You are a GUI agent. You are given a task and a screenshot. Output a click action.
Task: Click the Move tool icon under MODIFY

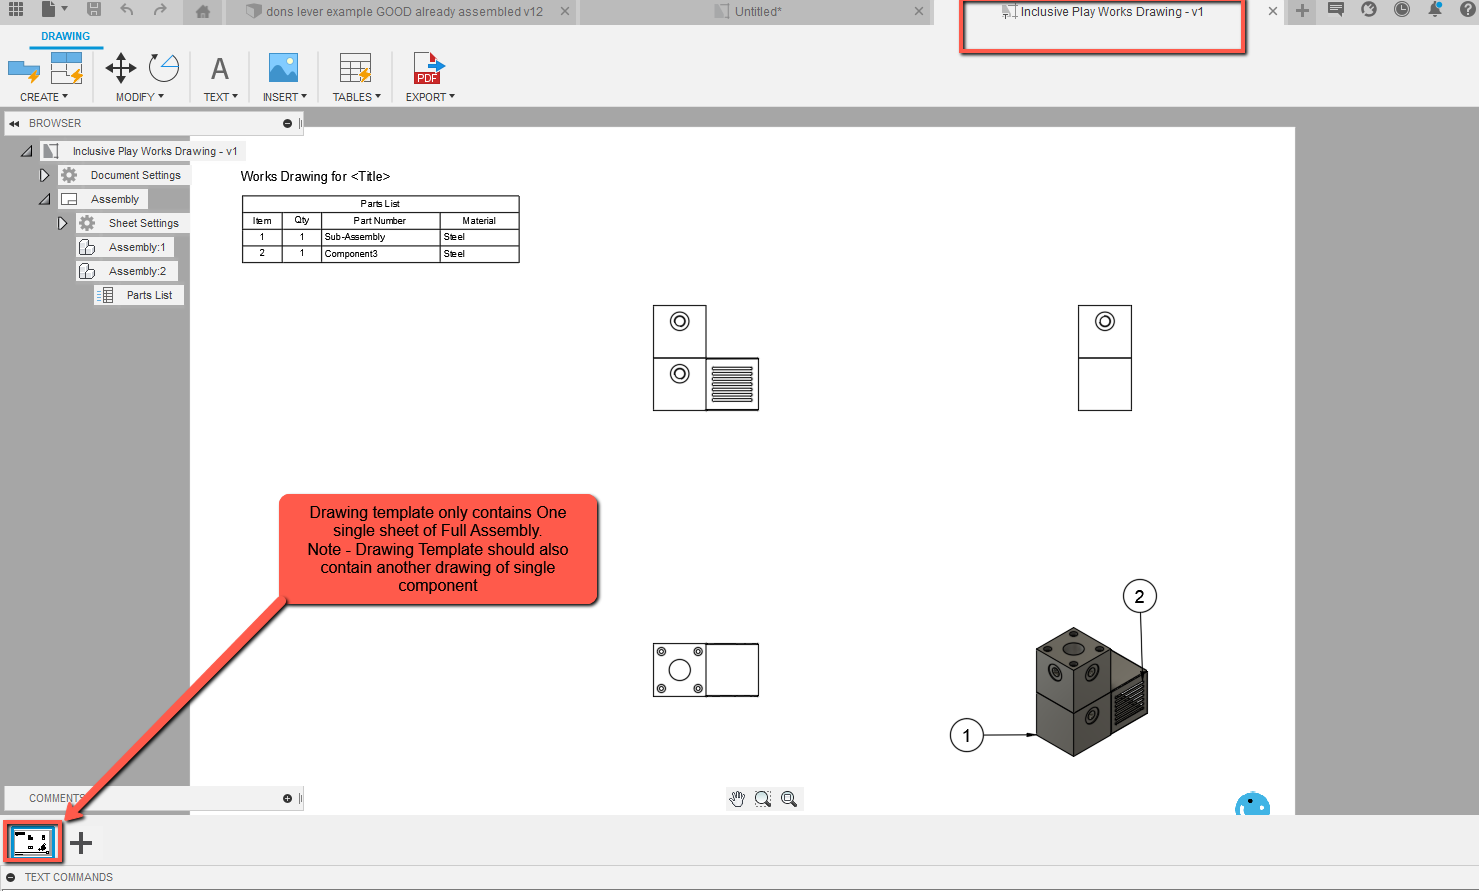(120, 67)
